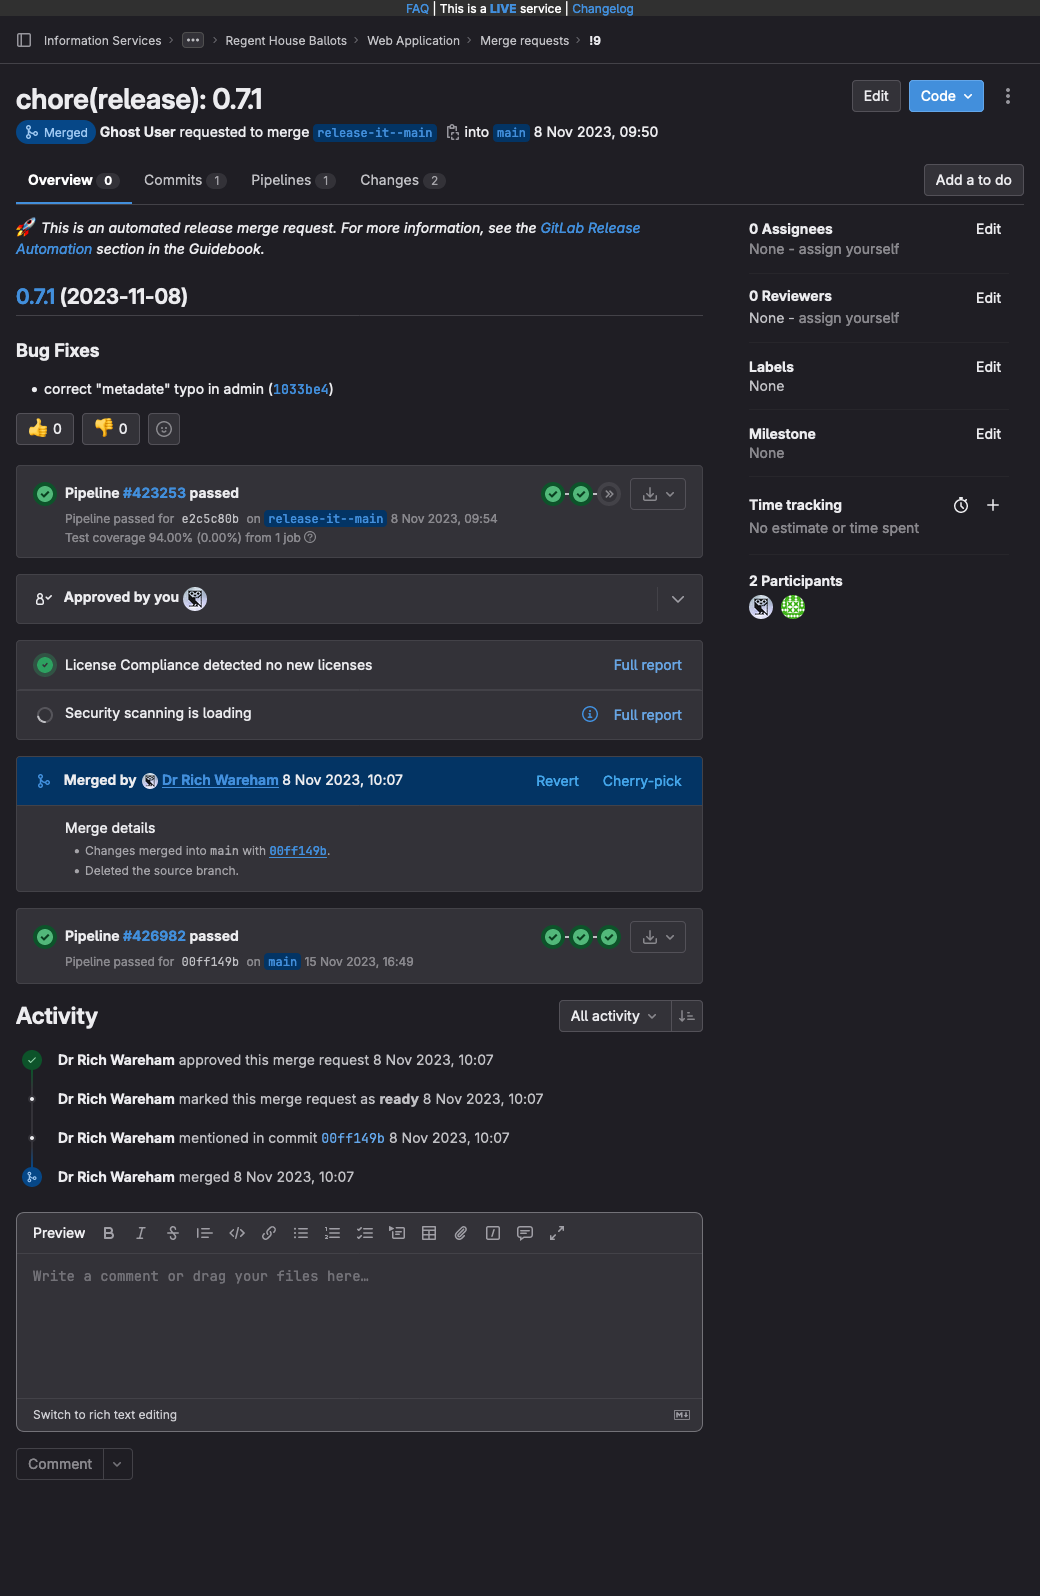This screenshot has height=1596, width=1040.
Task: Open the GitLab Release Automation link
Action: coord(590,228)
